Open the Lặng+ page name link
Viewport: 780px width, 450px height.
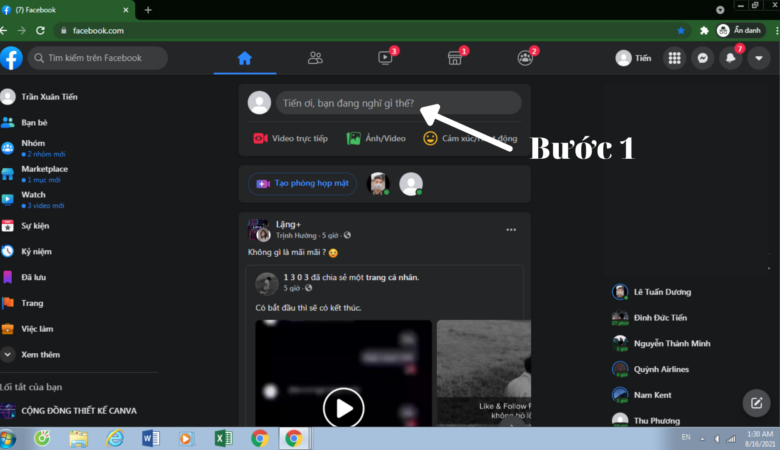pos(289,224)
